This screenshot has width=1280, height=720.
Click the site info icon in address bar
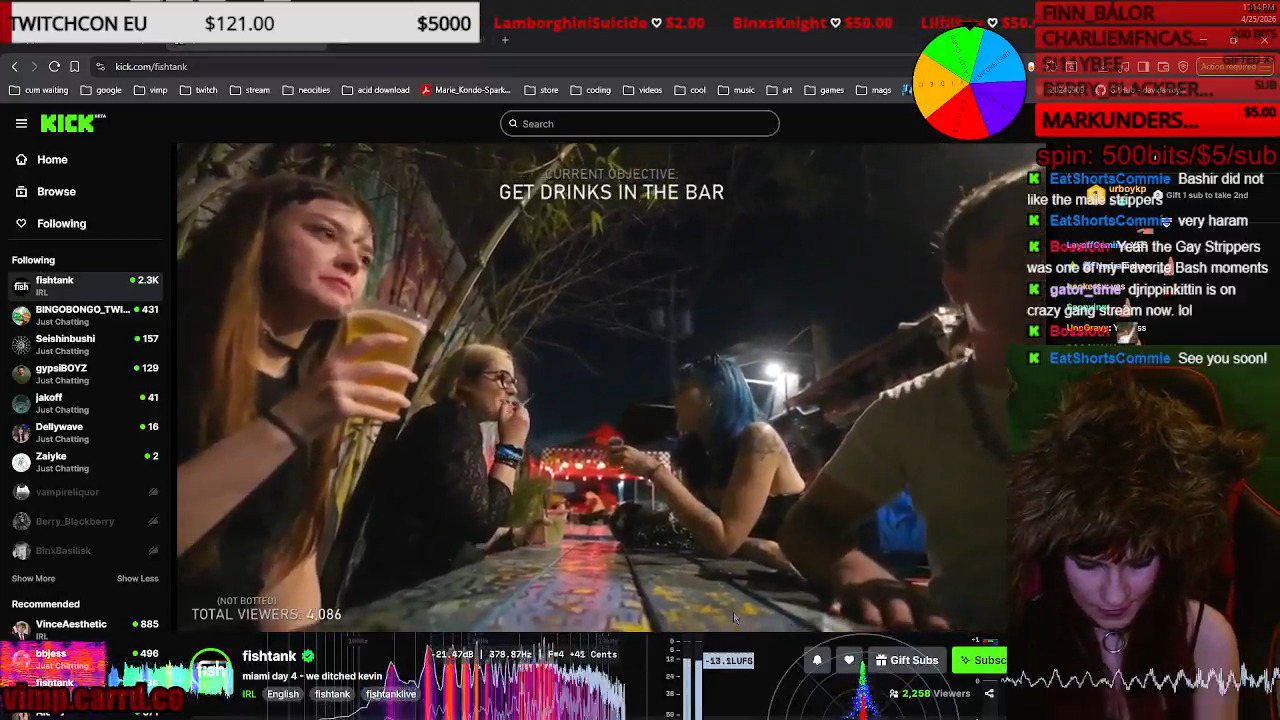pos(100,67)
